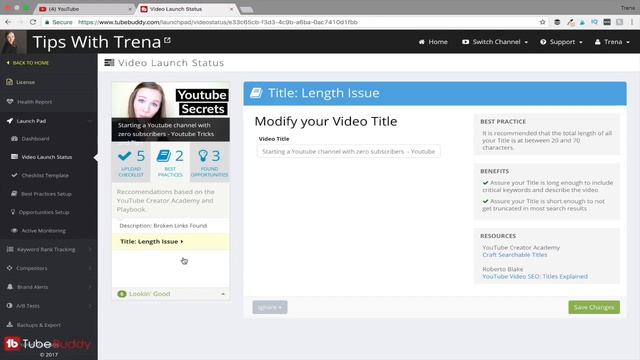Click the License icon in the sidebar
Screen dimensions: 640x360
9,82
